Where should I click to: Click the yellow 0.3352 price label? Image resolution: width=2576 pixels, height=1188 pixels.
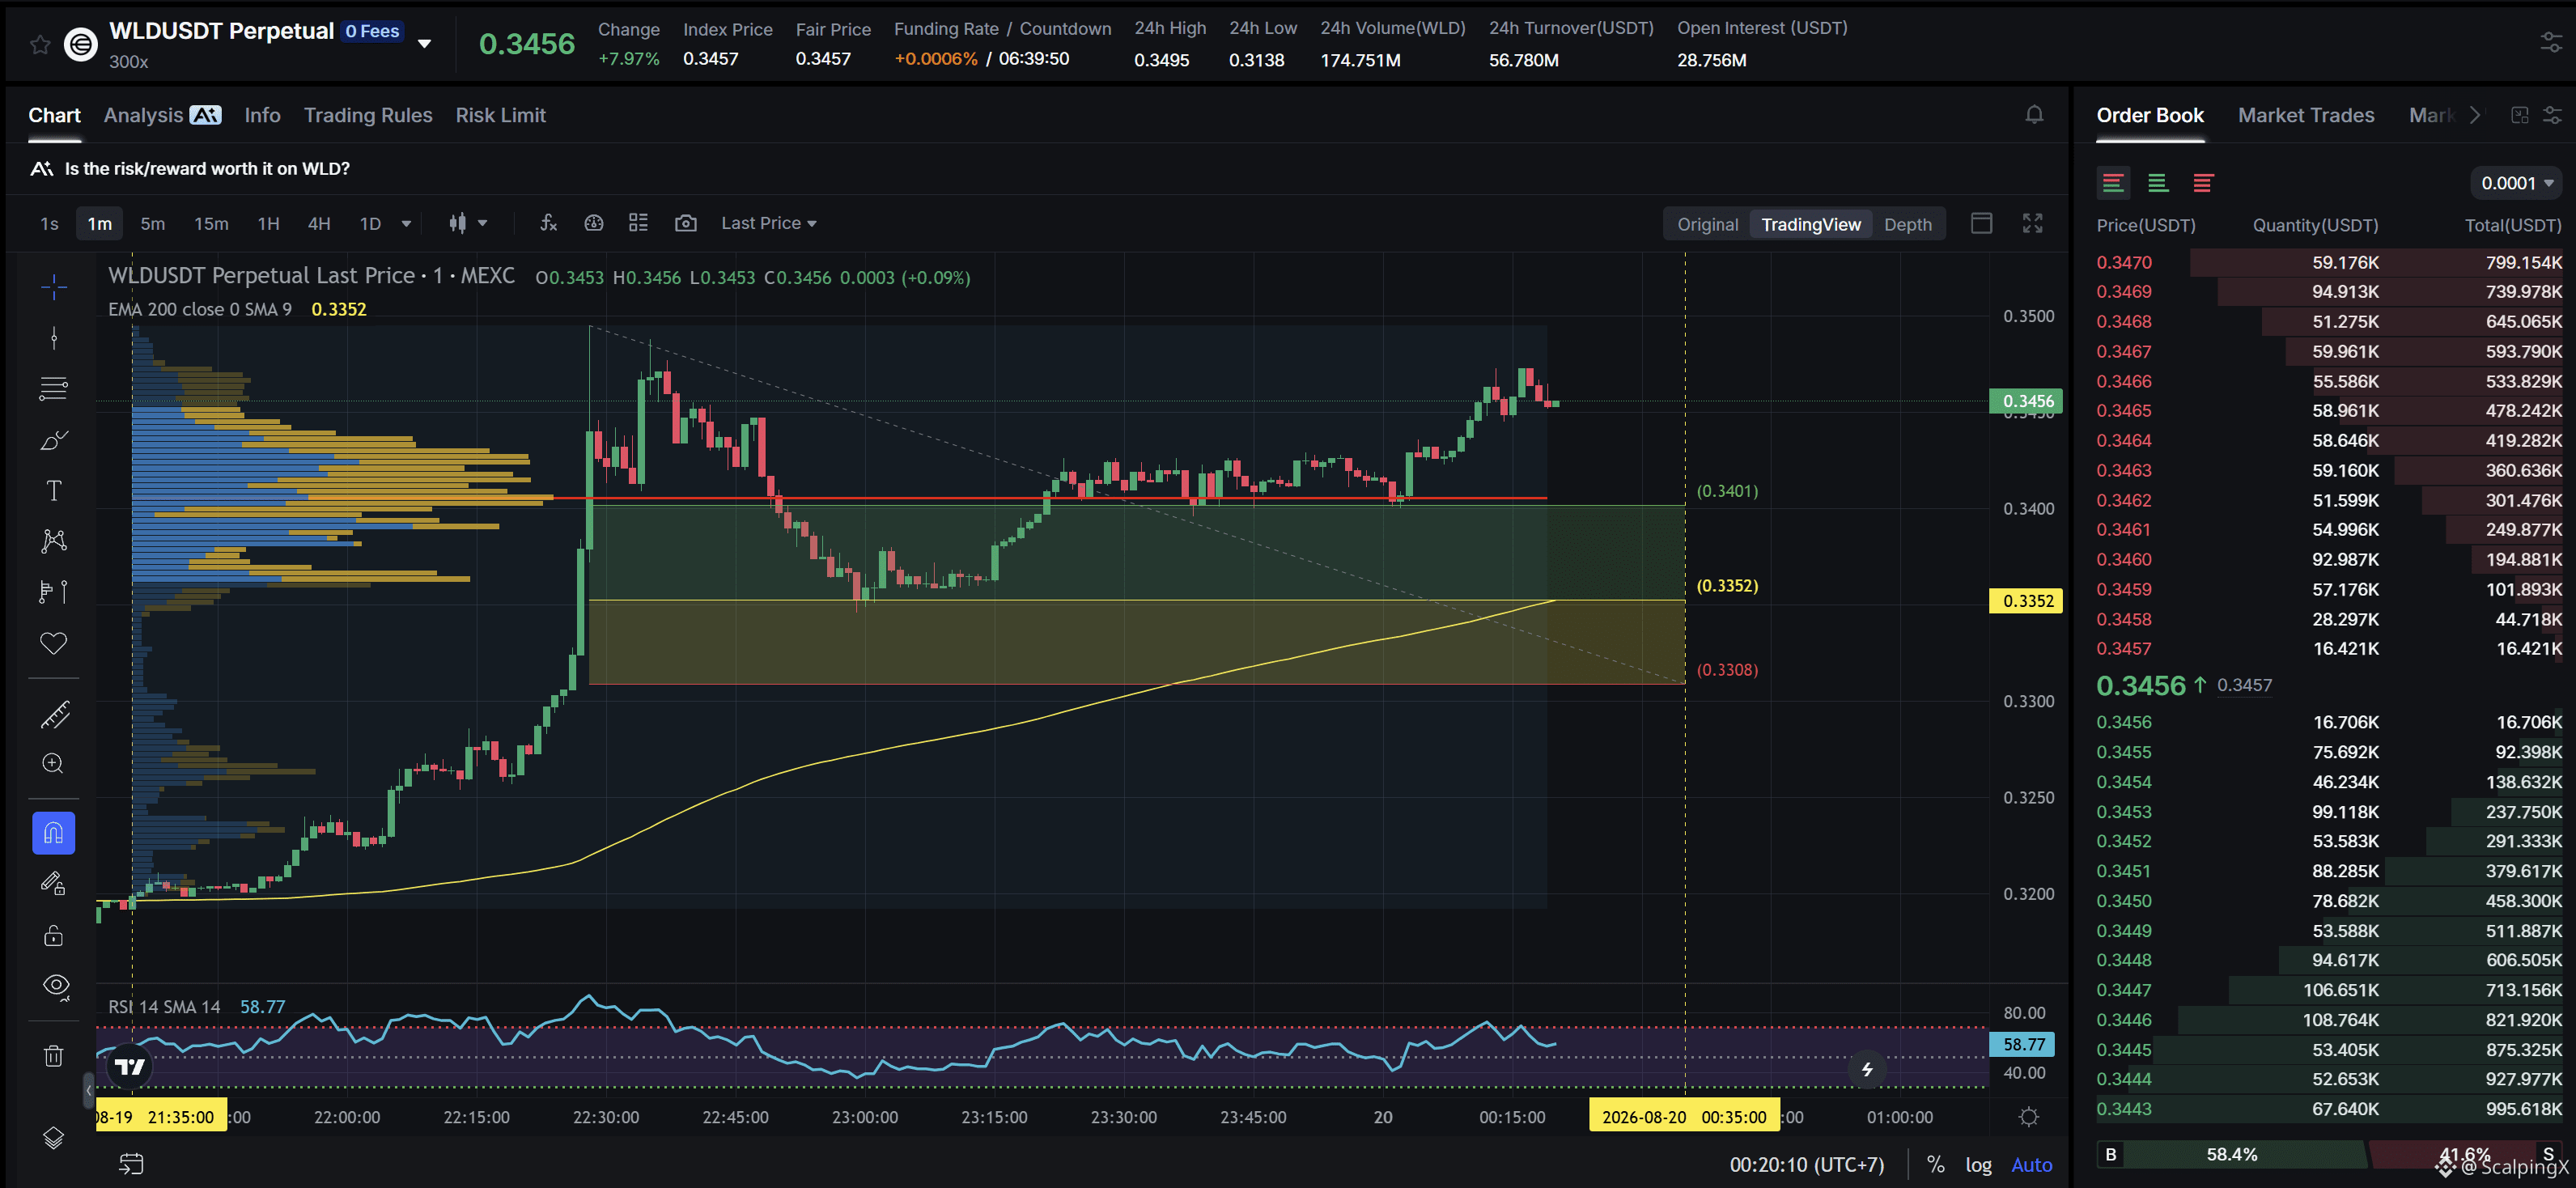[2027, 601]
